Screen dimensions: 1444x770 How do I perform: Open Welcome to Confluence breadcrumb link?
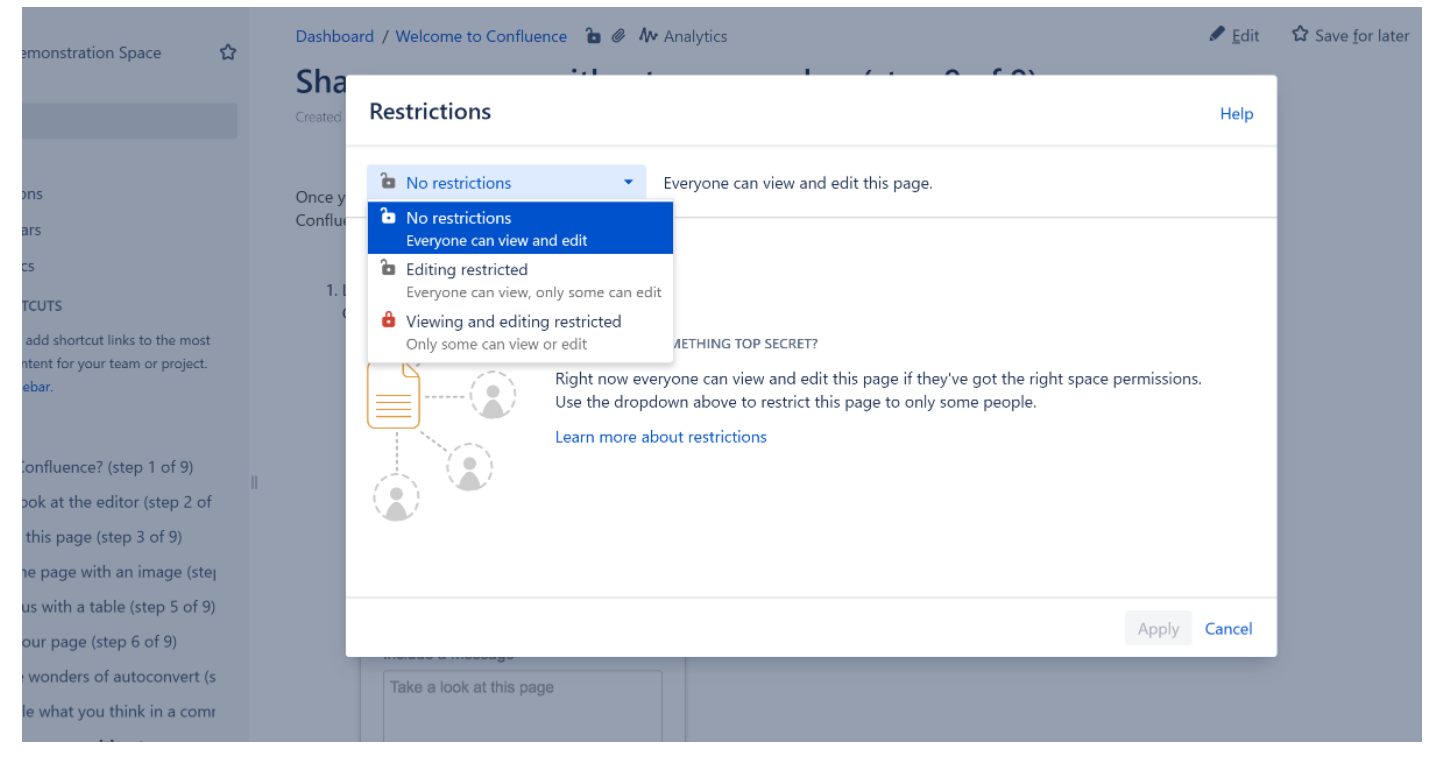(481, 36)
